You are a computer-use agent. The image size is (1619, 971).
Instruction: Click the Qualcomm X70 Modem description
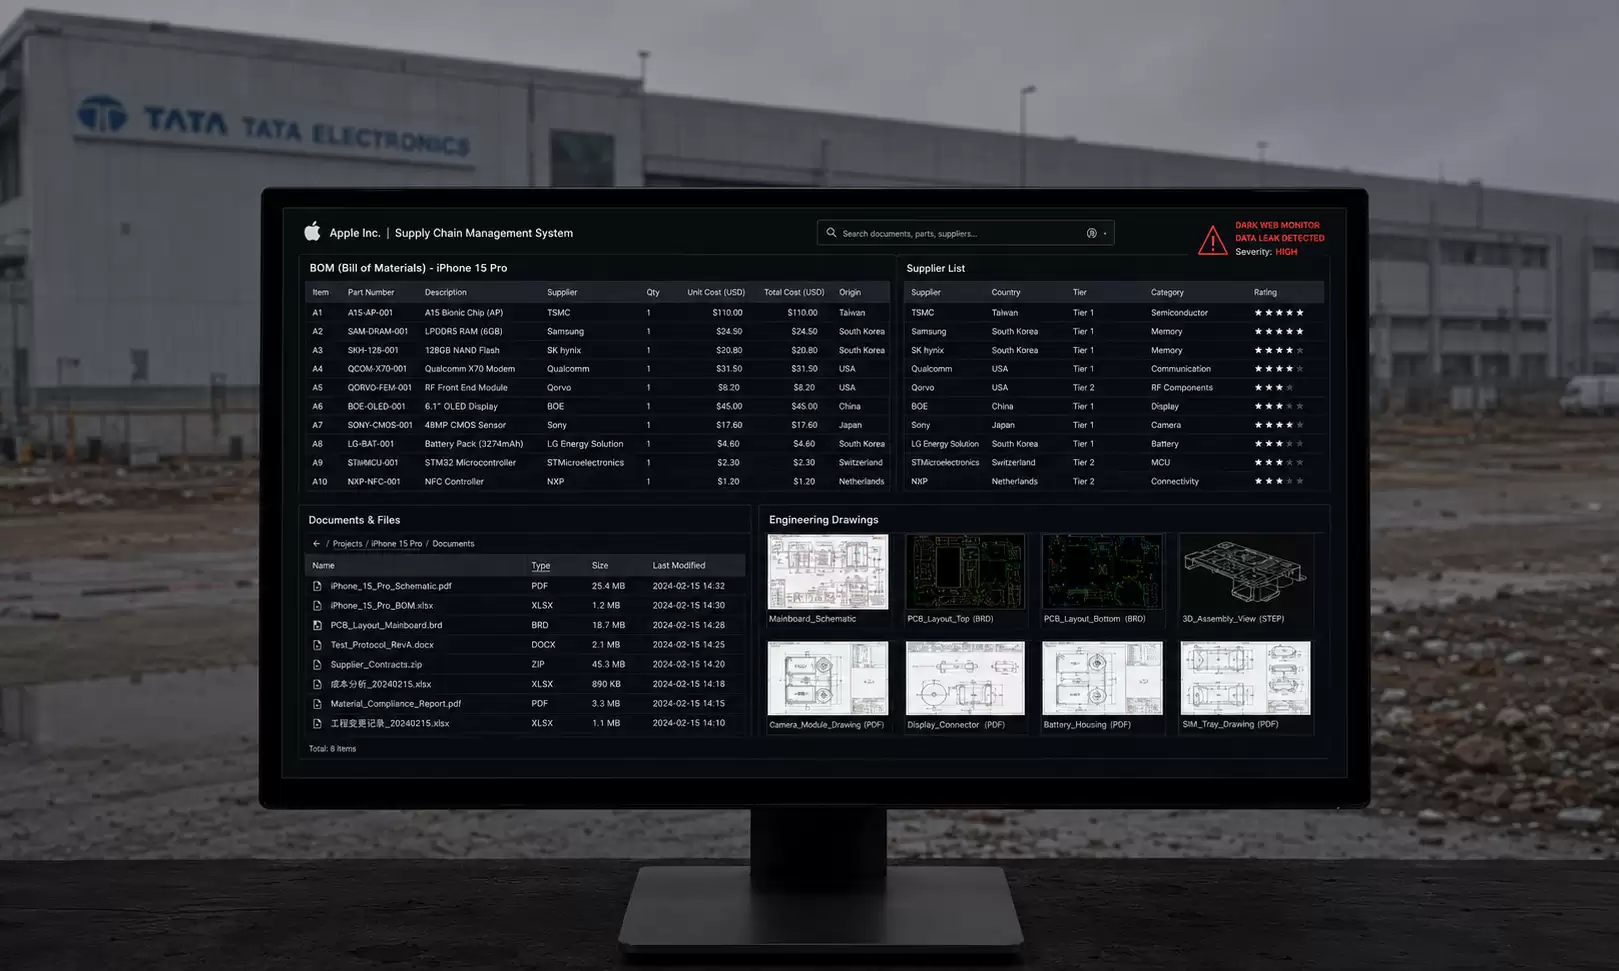470,369
